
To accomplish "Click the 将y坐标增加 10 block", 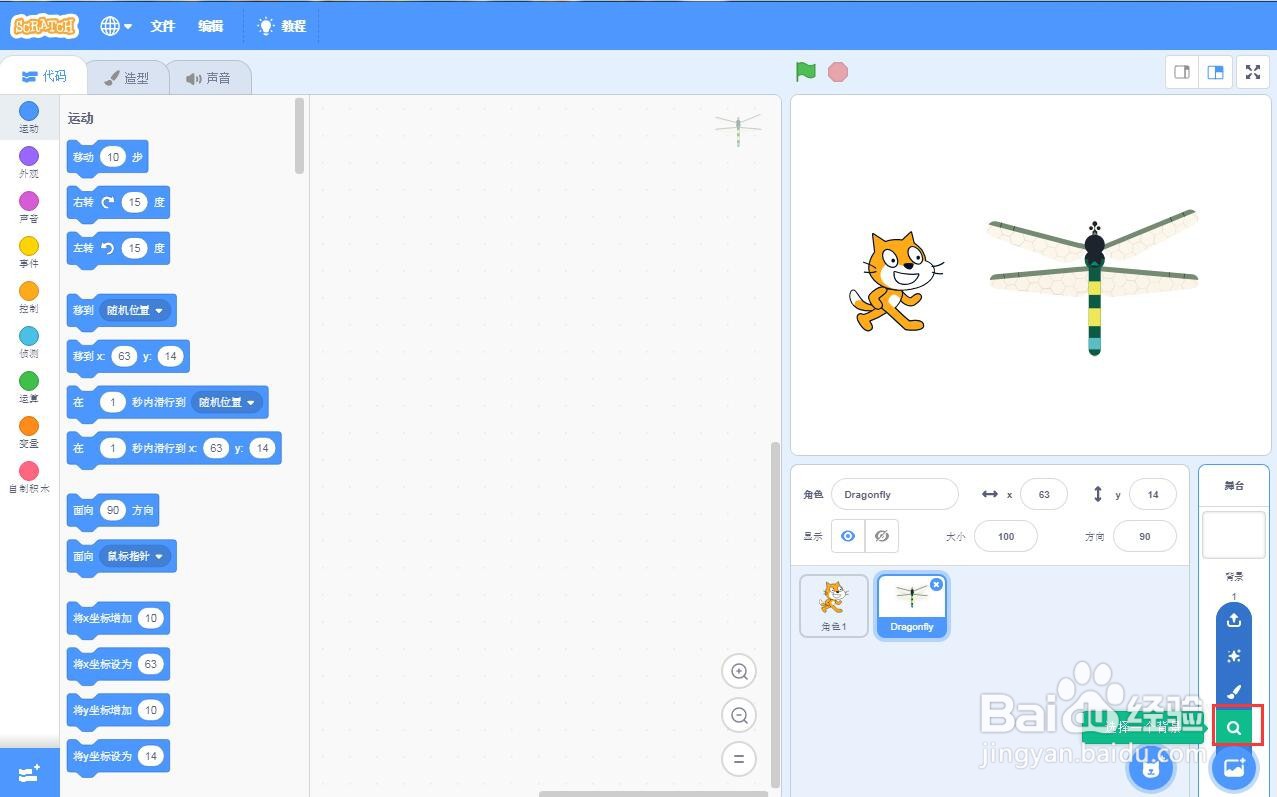I will pos(118,711).
